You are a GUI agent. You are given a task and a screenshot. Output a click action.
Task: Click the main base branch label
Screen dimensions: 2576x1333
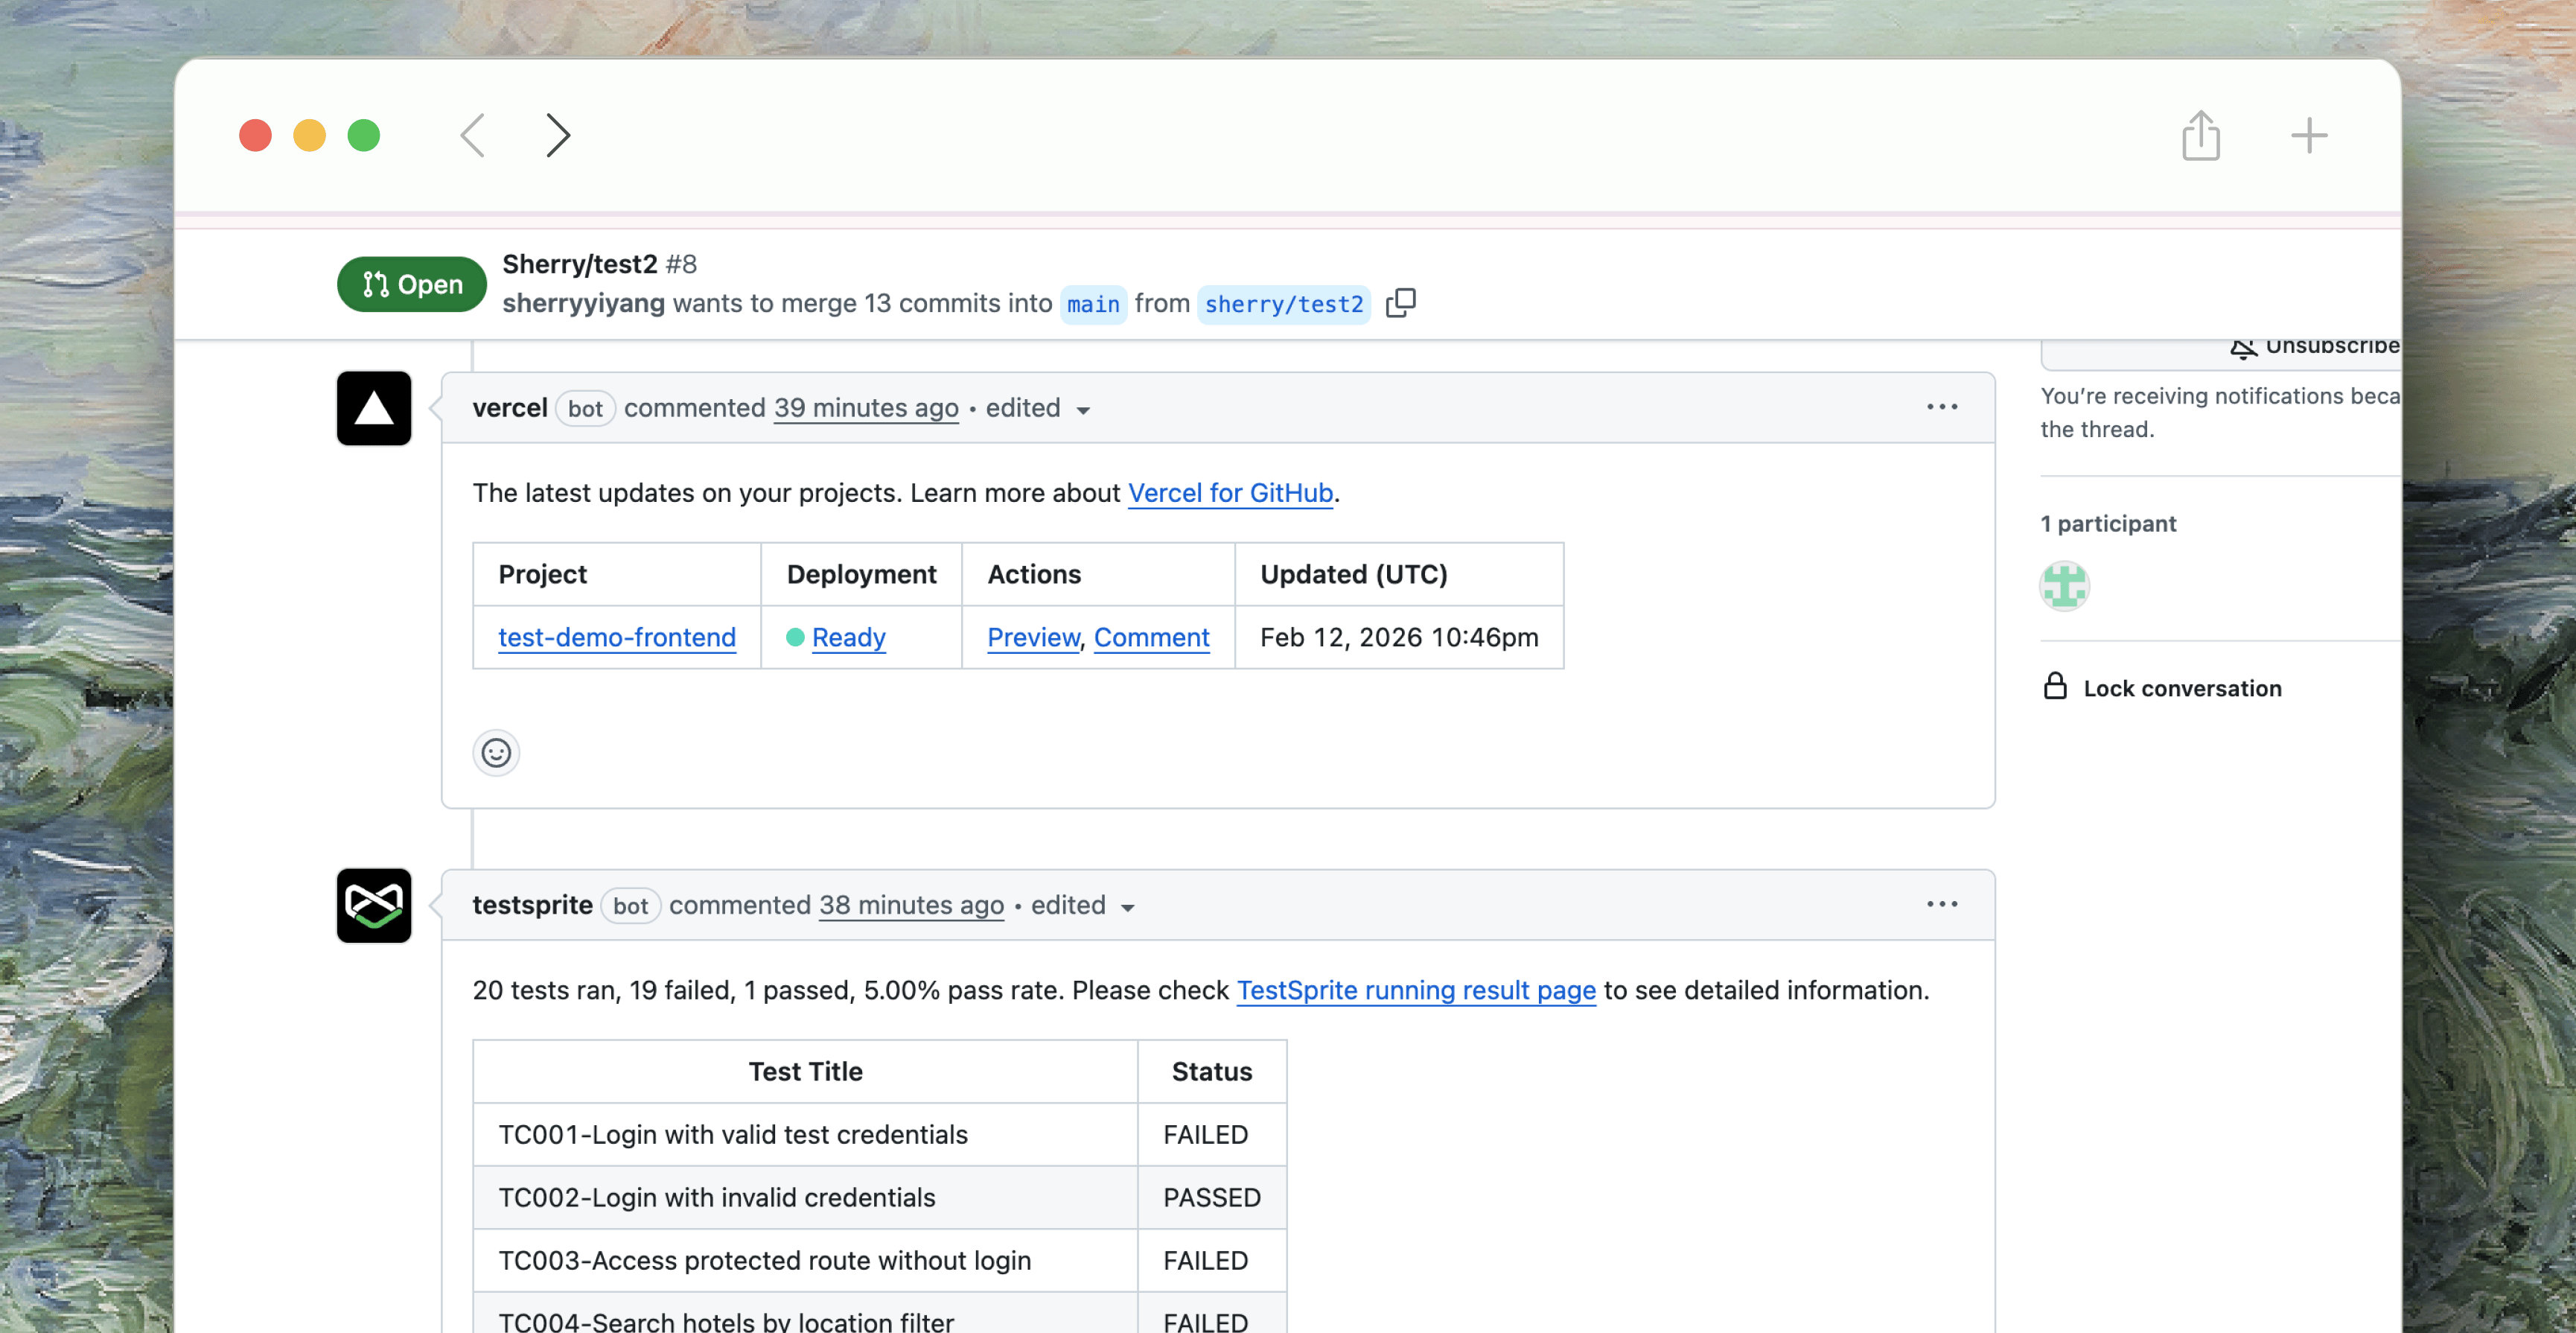pyautogui.click(x=1093, y=304)
